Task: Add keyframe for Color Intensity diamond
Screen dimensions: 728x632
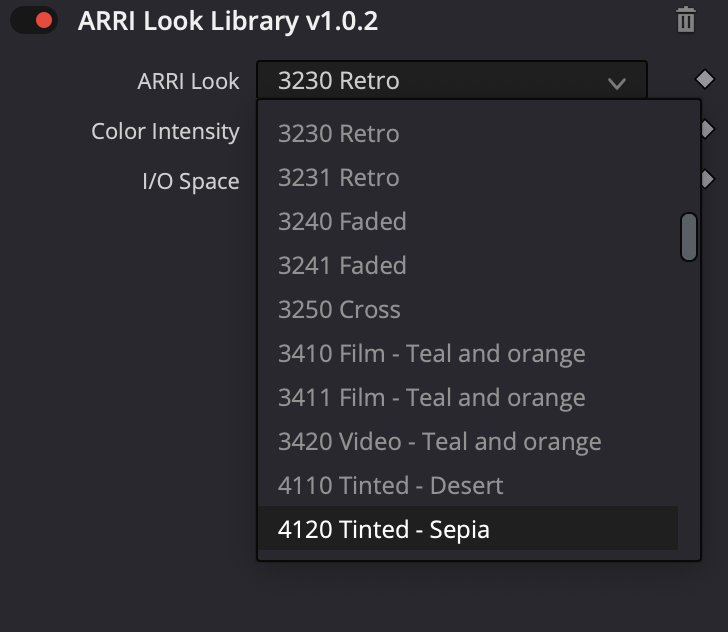Action: [x=707, y=129]
